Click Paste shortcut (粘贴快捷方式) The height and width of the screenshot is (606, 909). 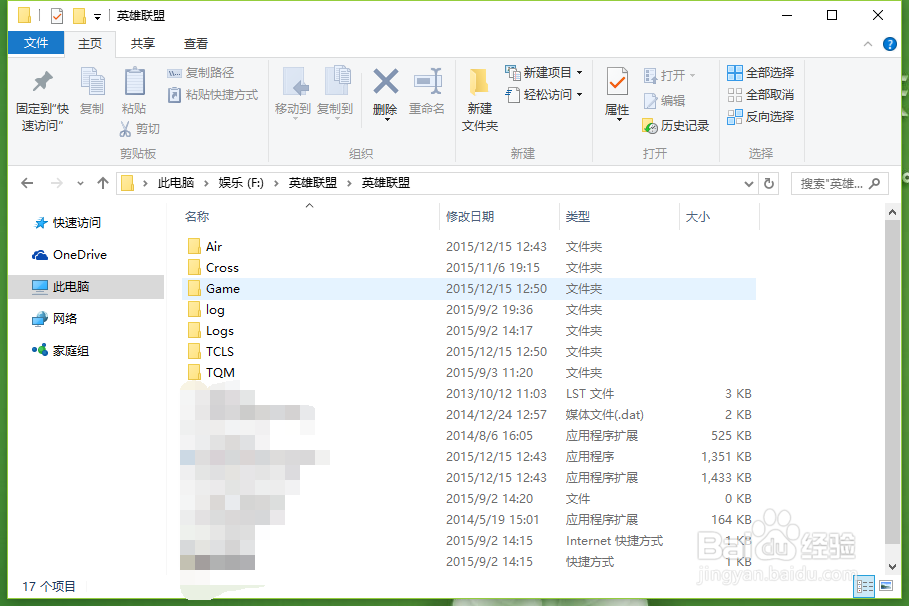213,95
